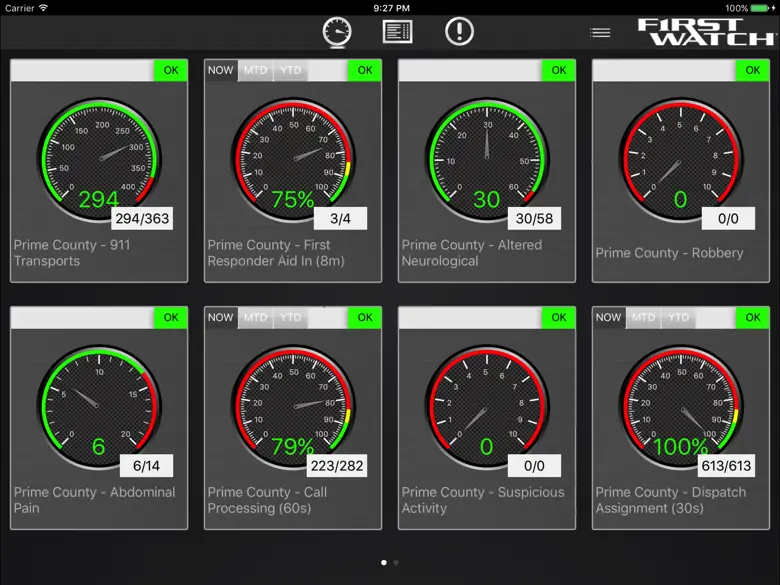The image size is (780, 585).
Task: Tap the Wi-Fi status icon
Action: 43,8
